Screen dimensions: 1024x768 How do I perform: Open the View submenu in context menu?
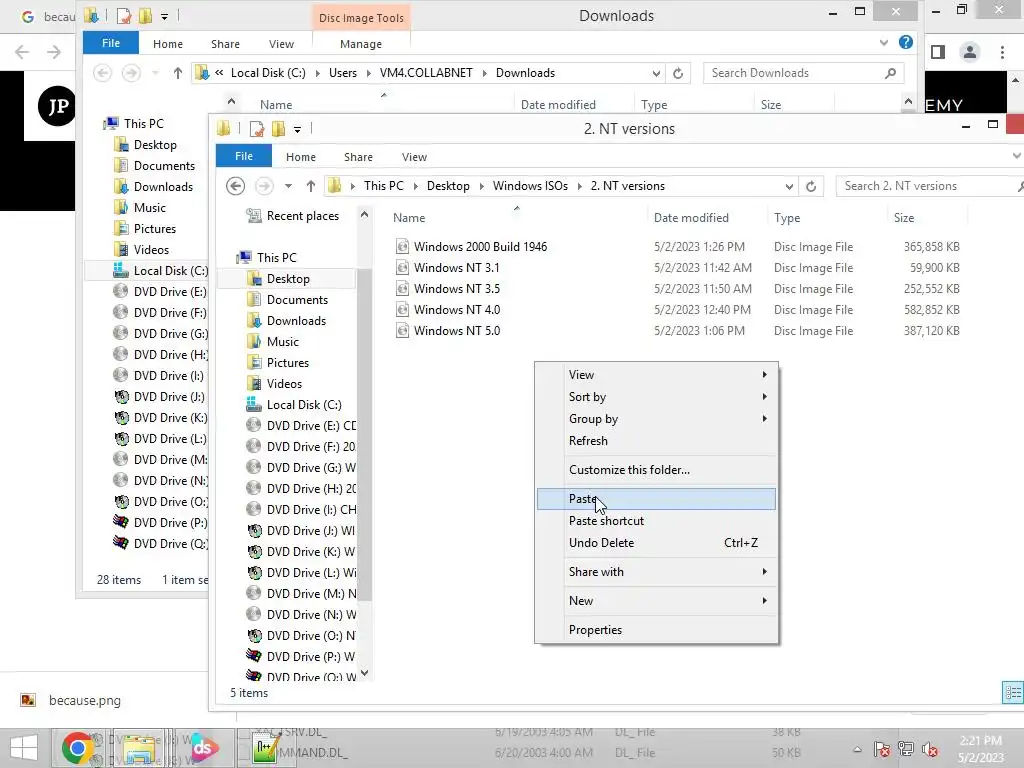click(656, 375)
